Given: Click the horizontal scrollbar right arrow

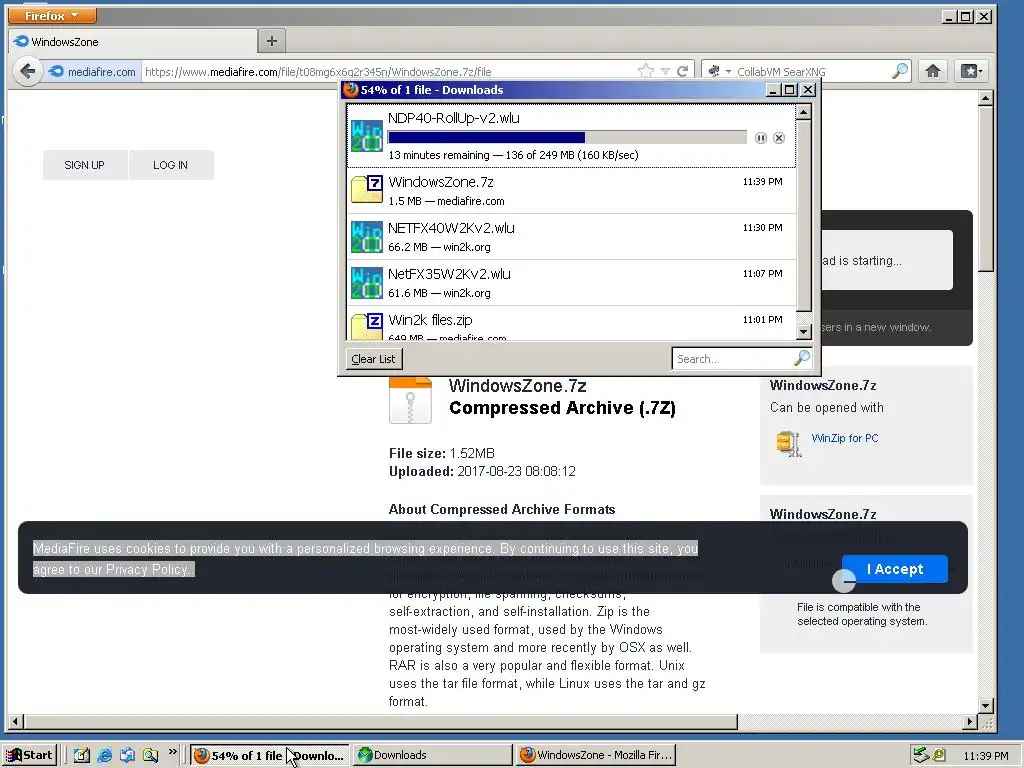Looking at the screenshot, I should [970, 722].
